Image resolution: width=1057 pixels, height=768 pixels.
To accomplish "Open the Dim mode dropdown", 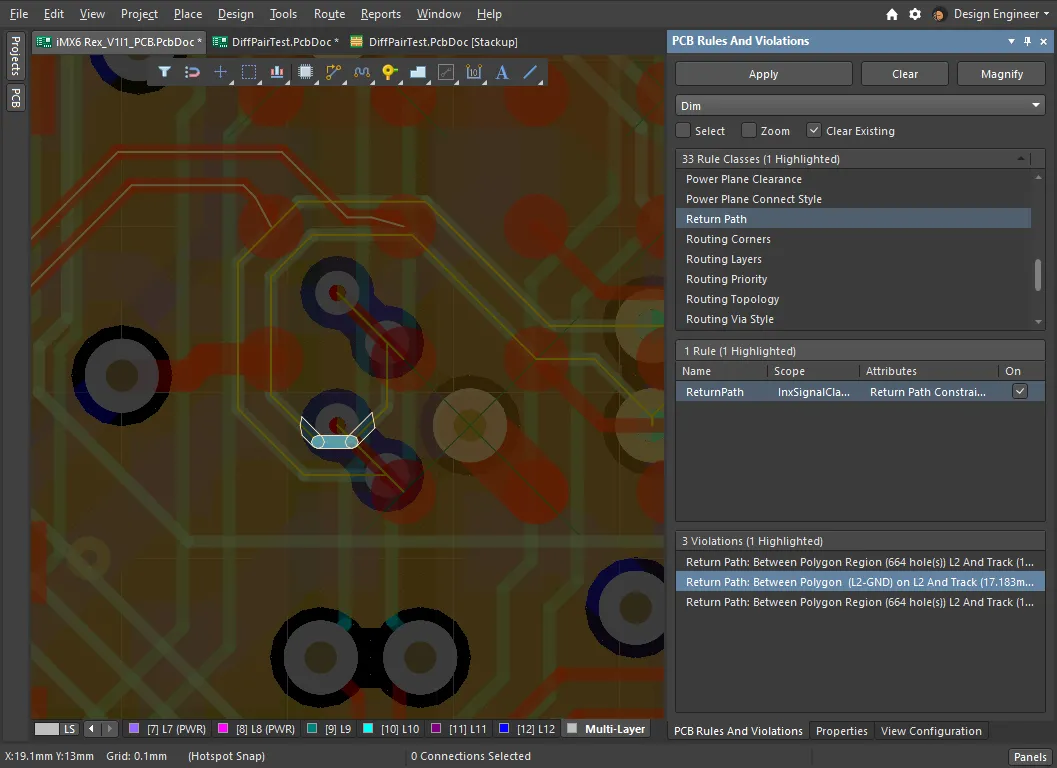I will pos(1035,106).
